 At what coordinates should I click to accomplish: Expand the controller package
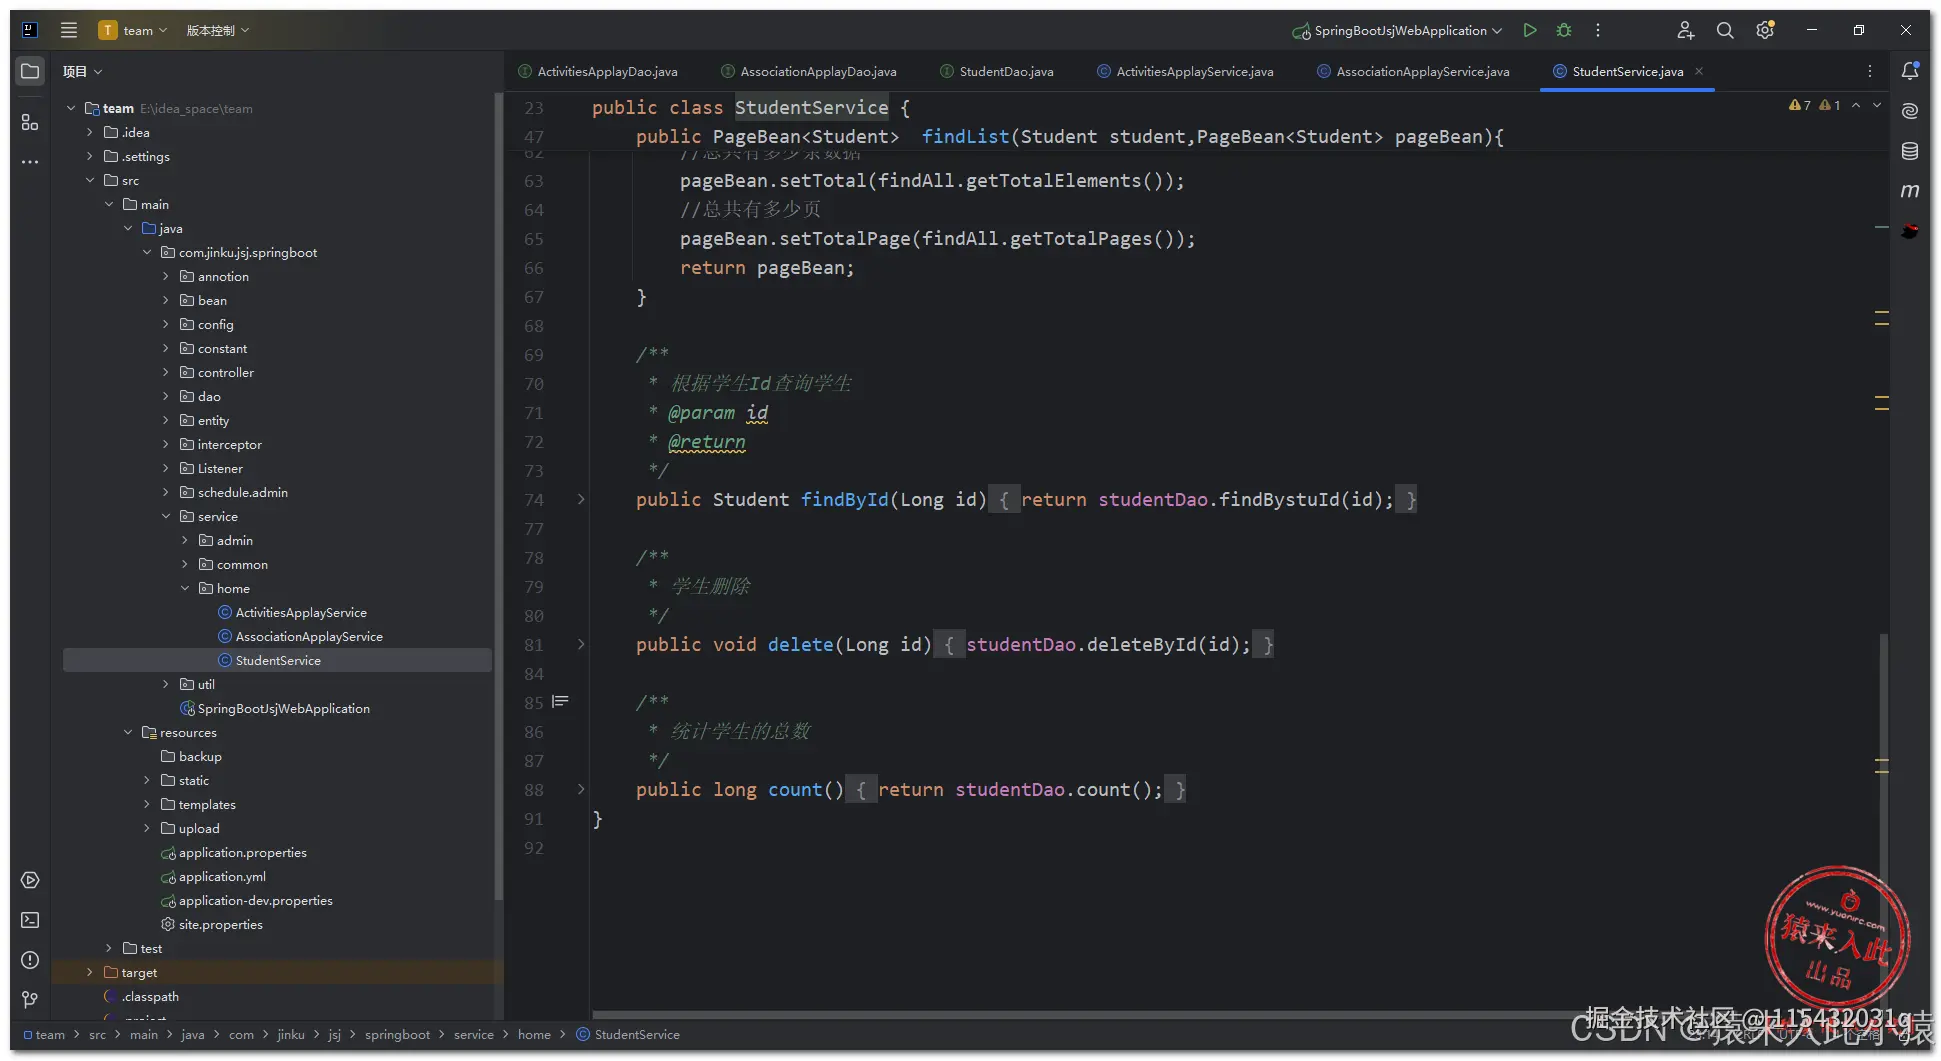(166, 372)
